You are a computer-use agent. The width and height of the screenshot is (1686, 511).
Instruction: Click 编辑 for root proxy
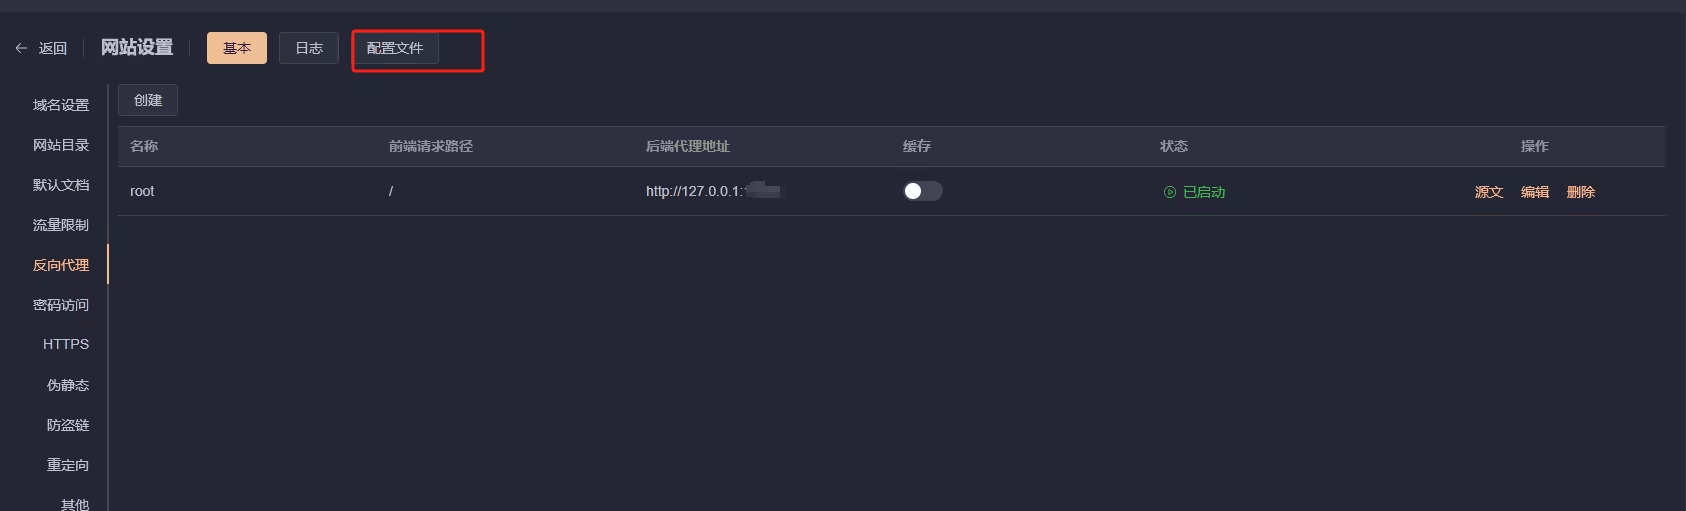(x=1535, y=192)
